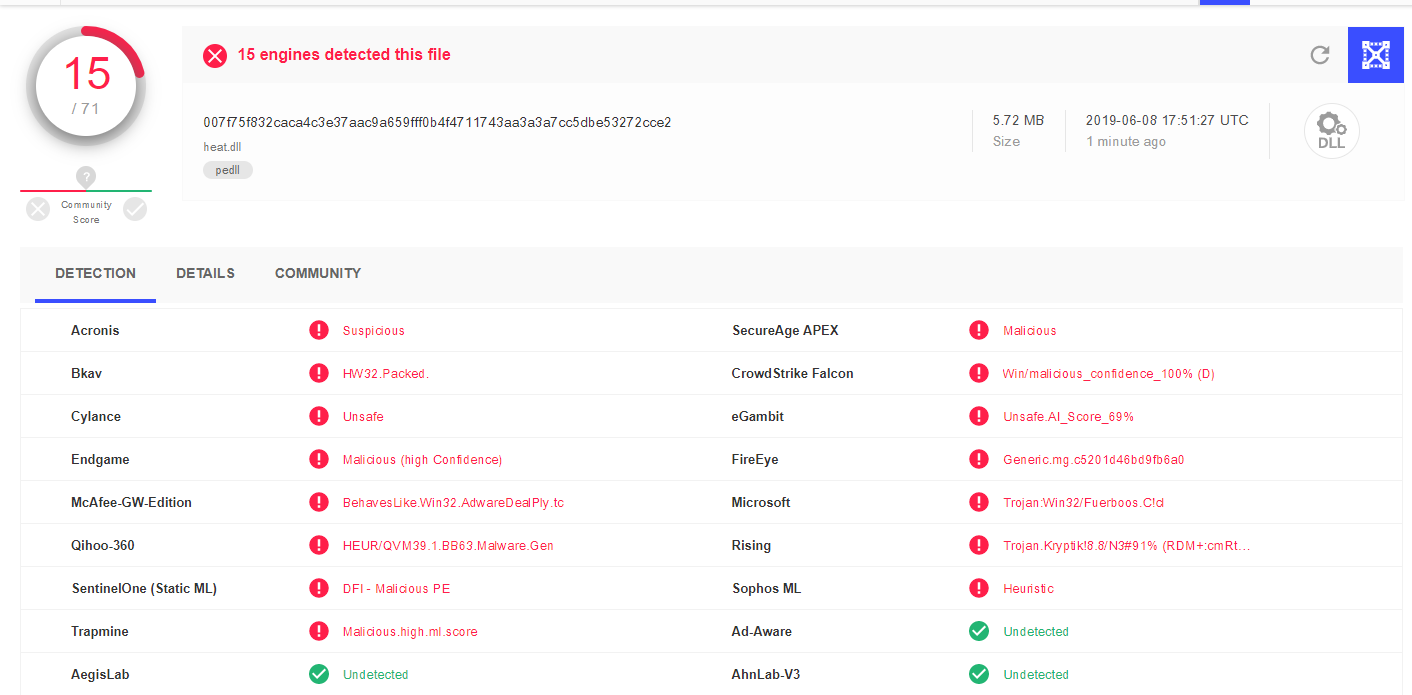Click the DLL file type icon
1412x695 pixels.
(1331, 131)
